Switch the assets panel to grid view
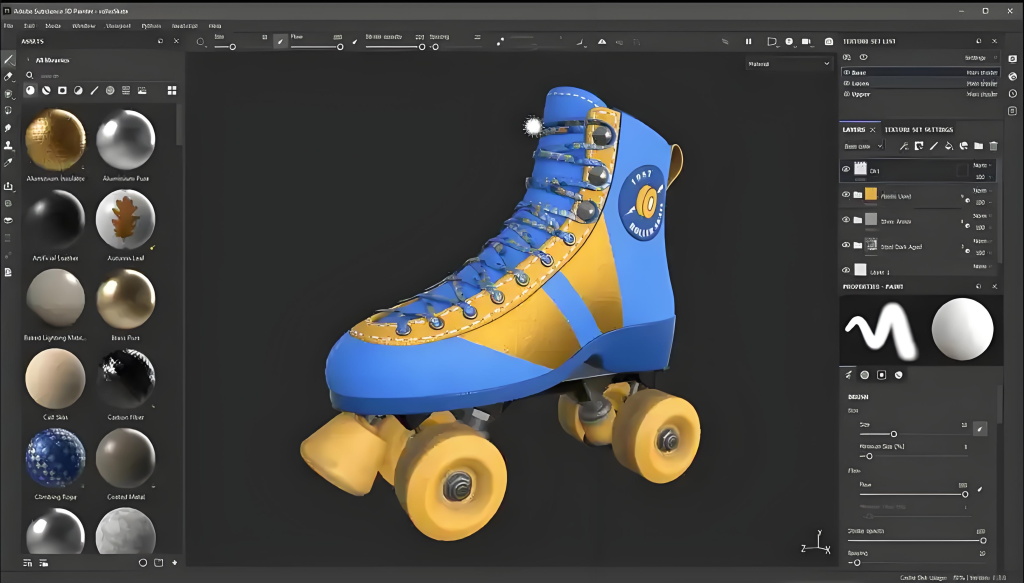 point(172,91)
